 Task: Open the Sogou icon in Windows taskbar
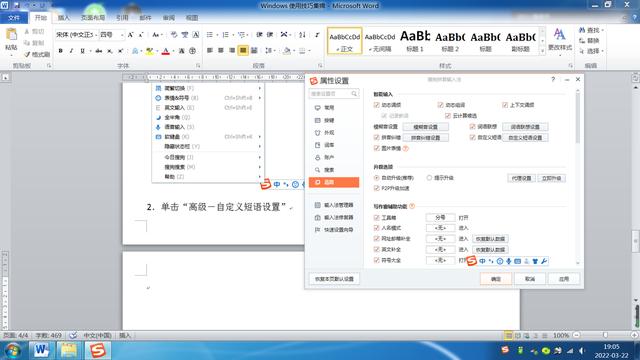(98, 350)
